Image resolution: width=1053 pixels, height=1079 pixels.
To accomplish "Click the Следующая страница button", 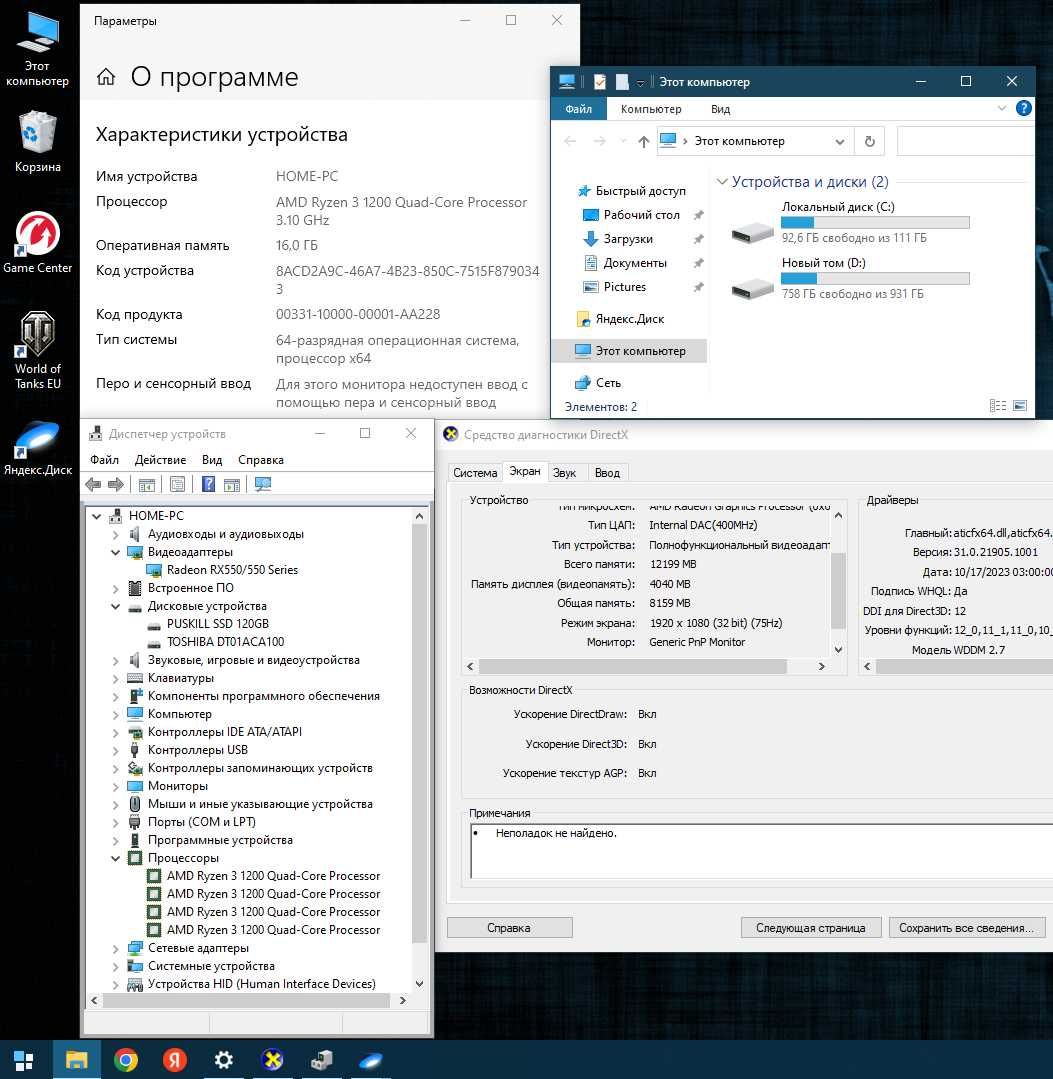I will [x=811, y=928].
